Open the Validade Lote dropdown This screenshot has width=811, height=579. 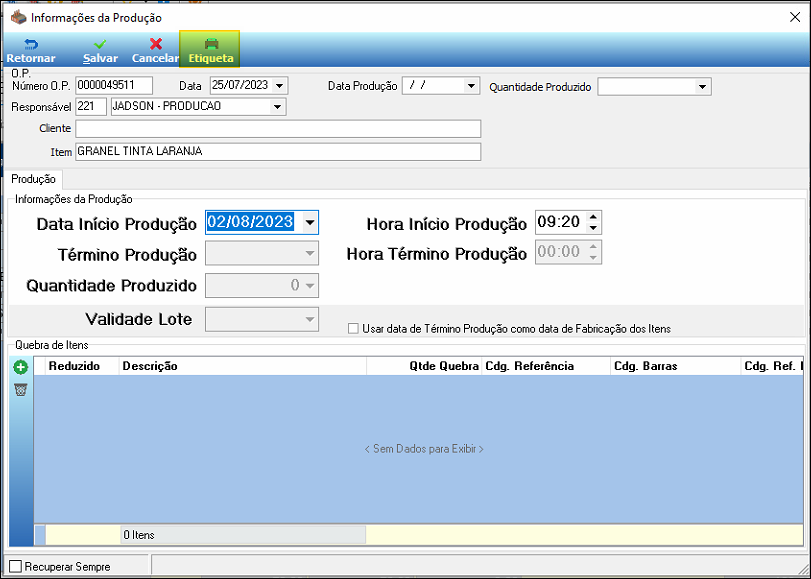tap(310, 319)
